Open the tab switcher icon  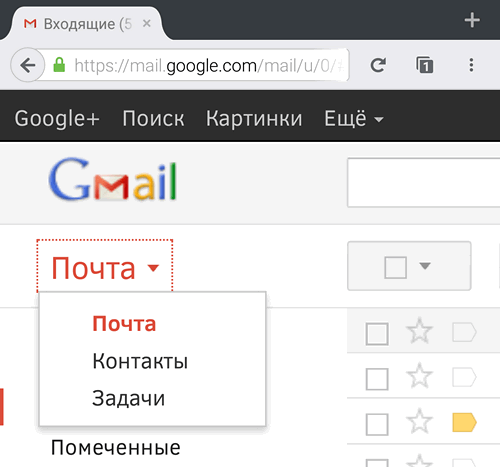[424, 65]
